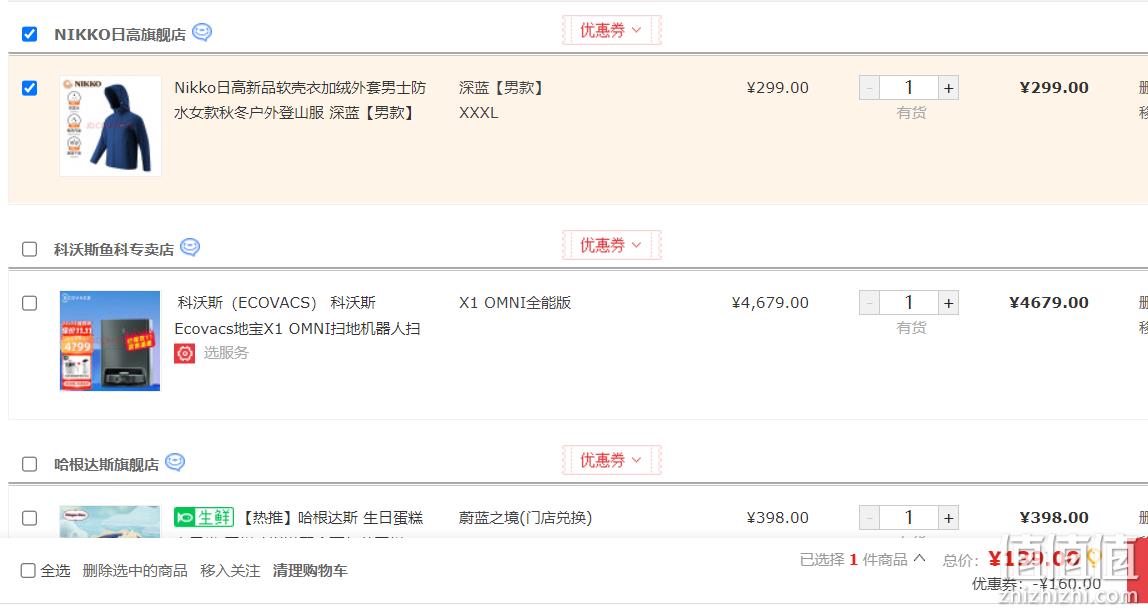
Task: Increase quantity of Nikko jacket
Action: click(x=948, y=88)
